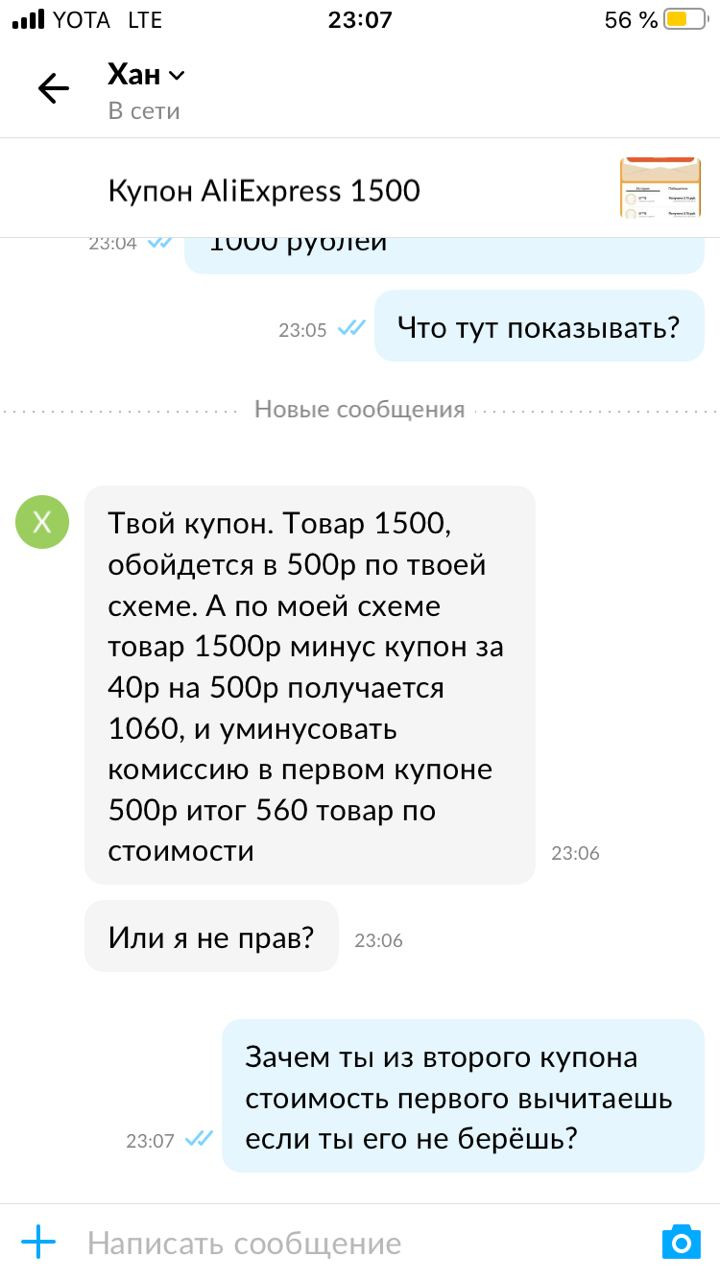Tap the battery icon in status bar
This screenshot has height=1280, width=720.
pyautogui.click(x=685, y=20)
